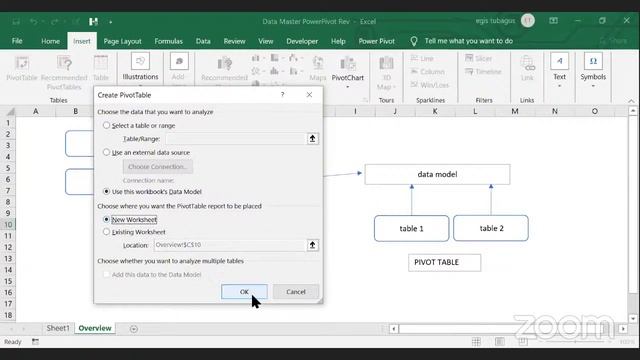Insert a Line sparkline

click(422, 58)
